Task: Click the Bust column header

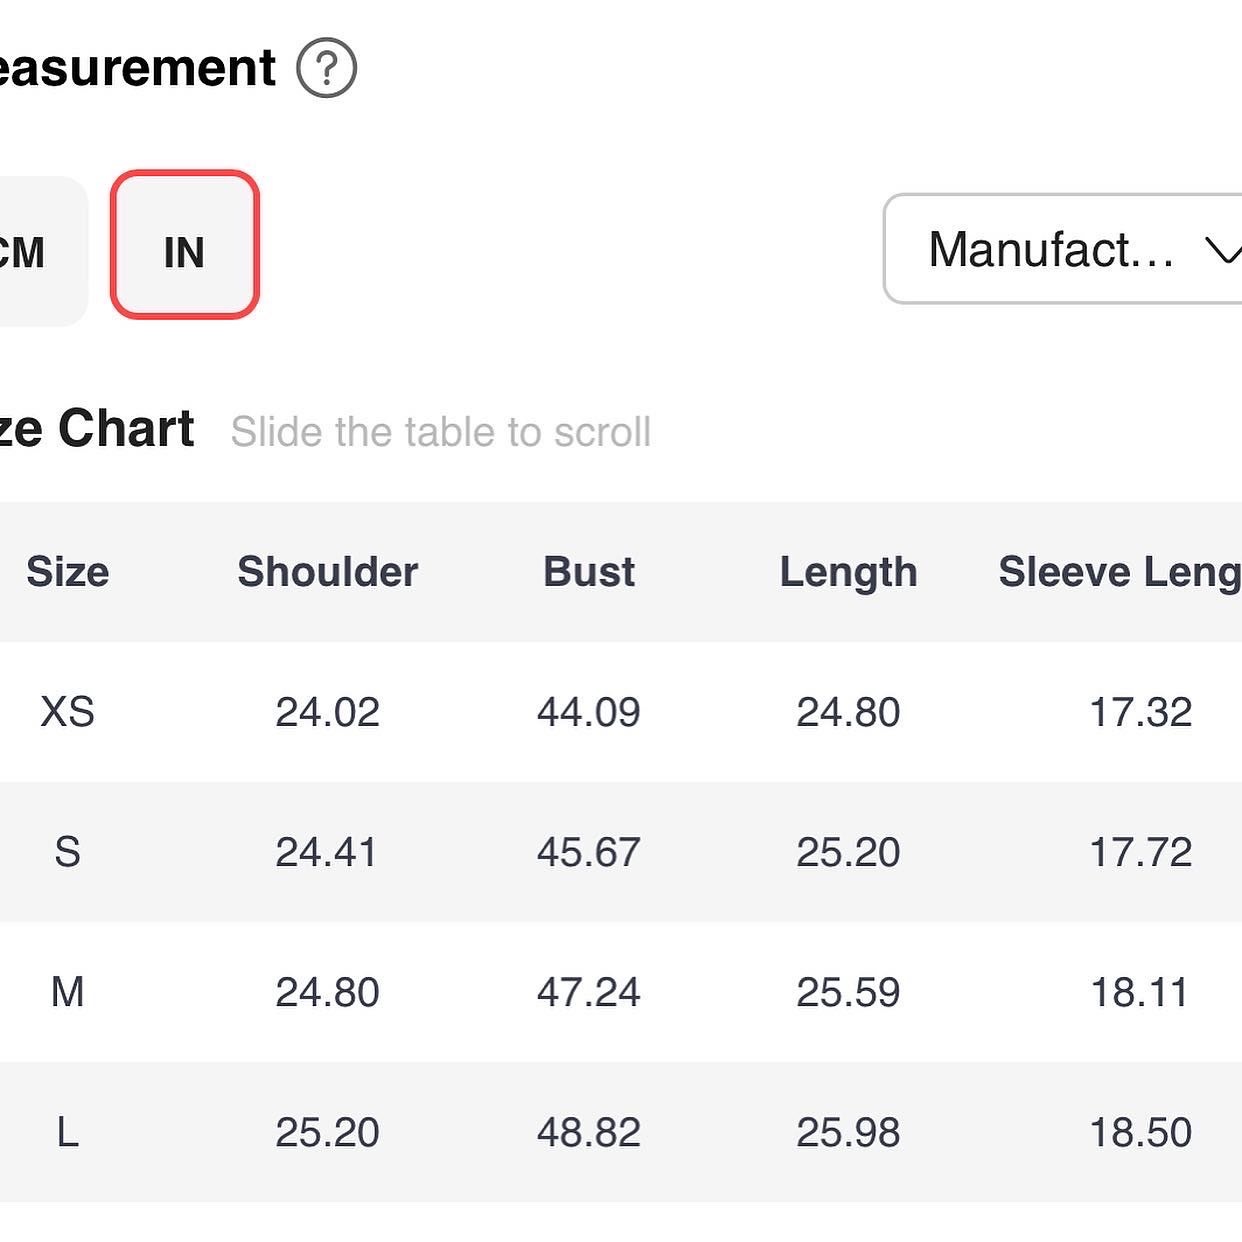Action: (x=588, y=572)
